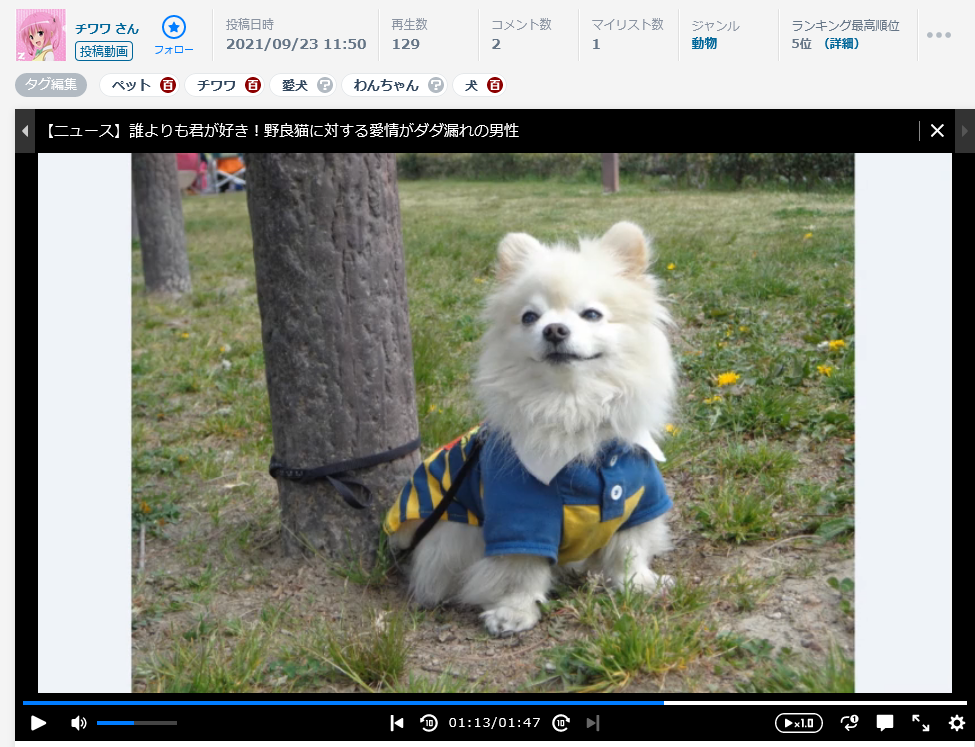The image size is (975, 747).
Task: Adjust the volume slider level
Action: tap(136, 723)
